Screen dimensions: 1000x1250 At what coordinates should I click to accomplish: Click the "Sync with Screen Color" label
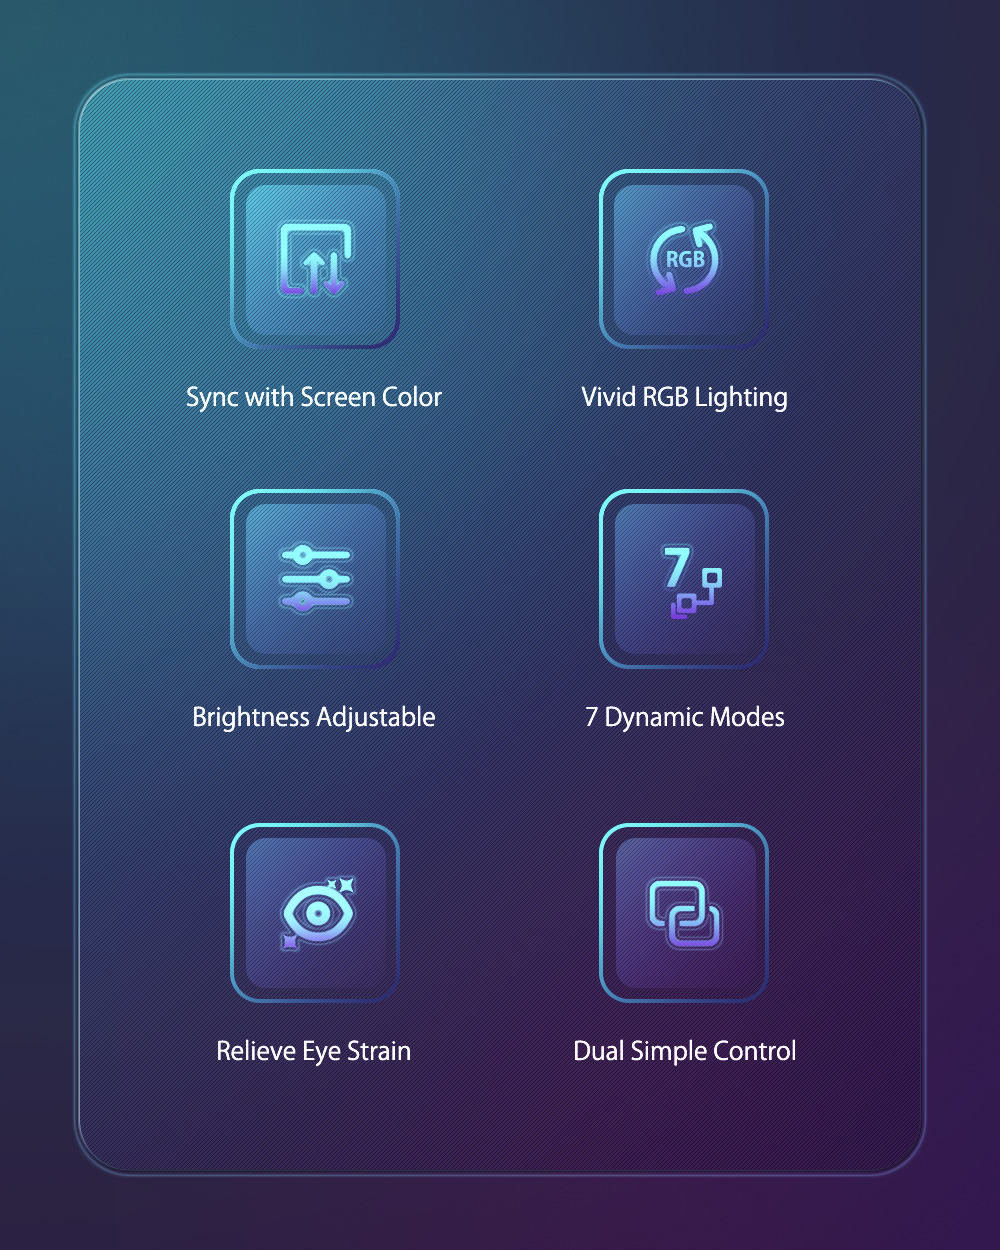314,398
